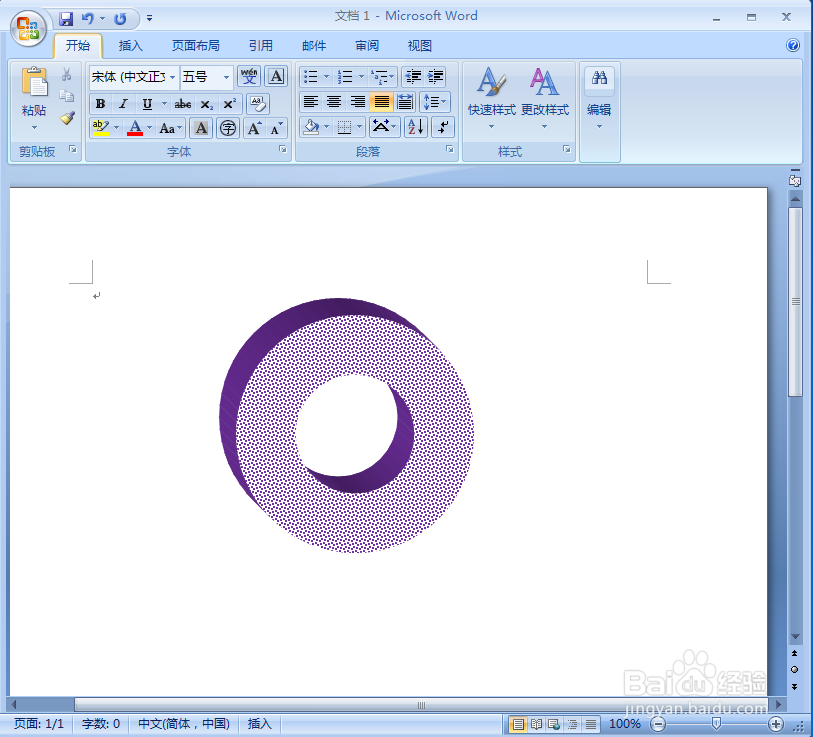Click the Paste clipboard icon
Image resolution: width=813 pixels, height=737 pixels.
(34, 82)
